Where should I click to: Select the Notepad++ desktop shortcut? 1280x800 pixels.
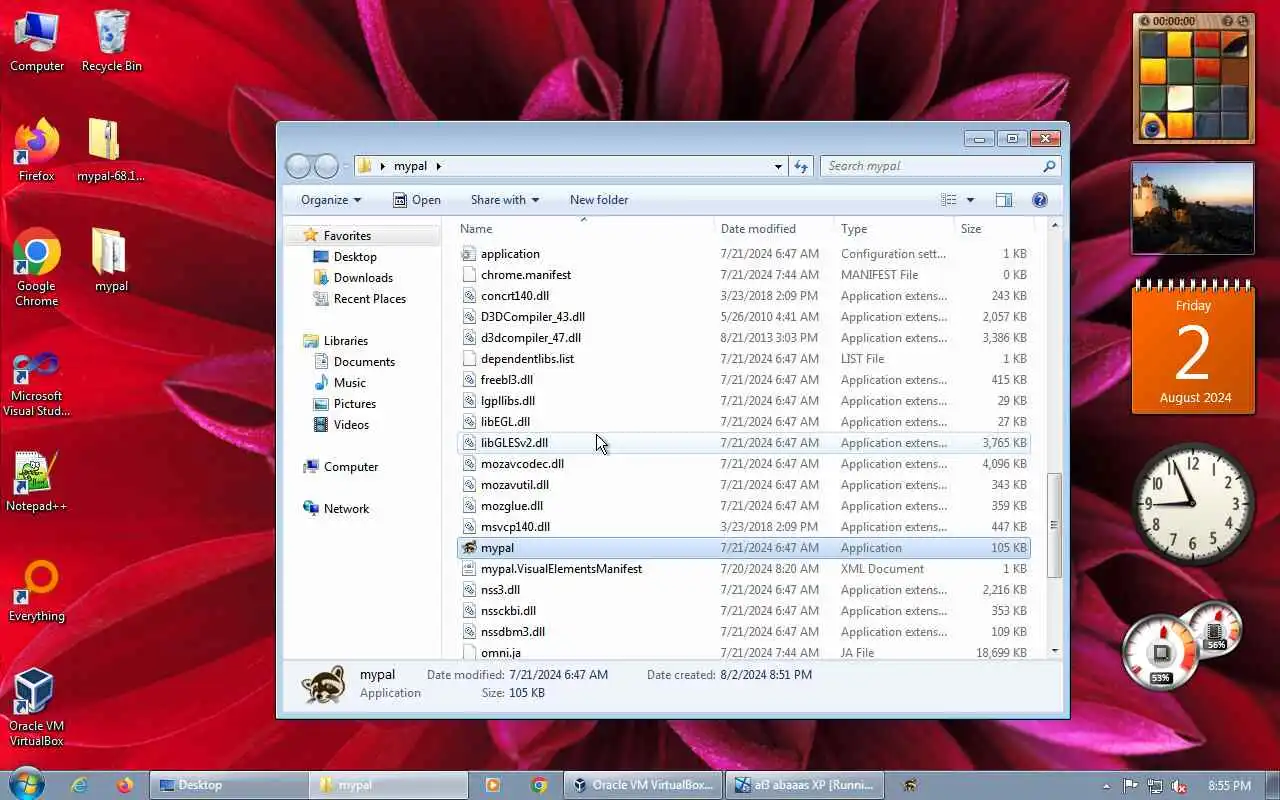click(37, 480)
